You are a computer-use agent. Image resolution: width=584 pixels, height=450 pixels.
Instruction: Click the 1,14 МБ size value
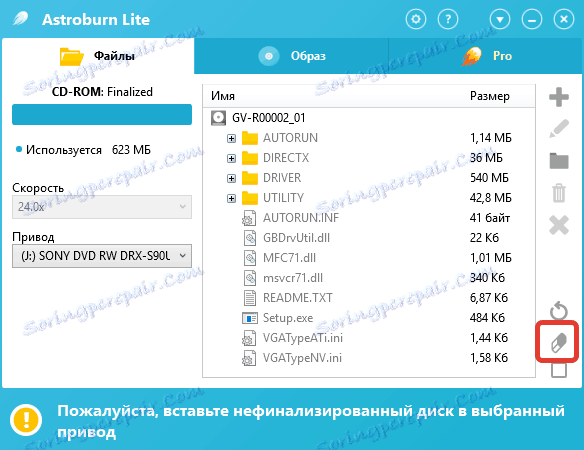pos(491,138)
